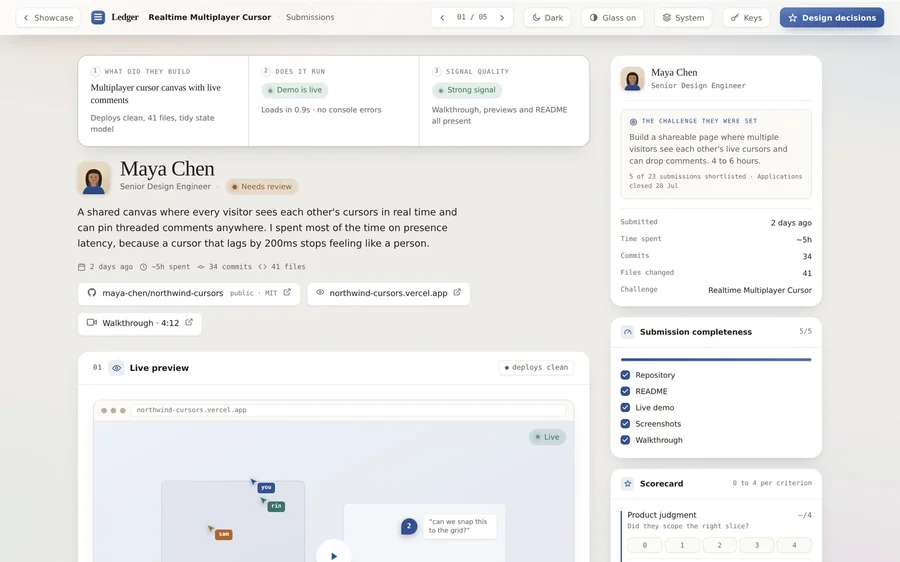The image size is (900, 562).
Task: Rate Product judgment score 2
Action: pos(719,545)
